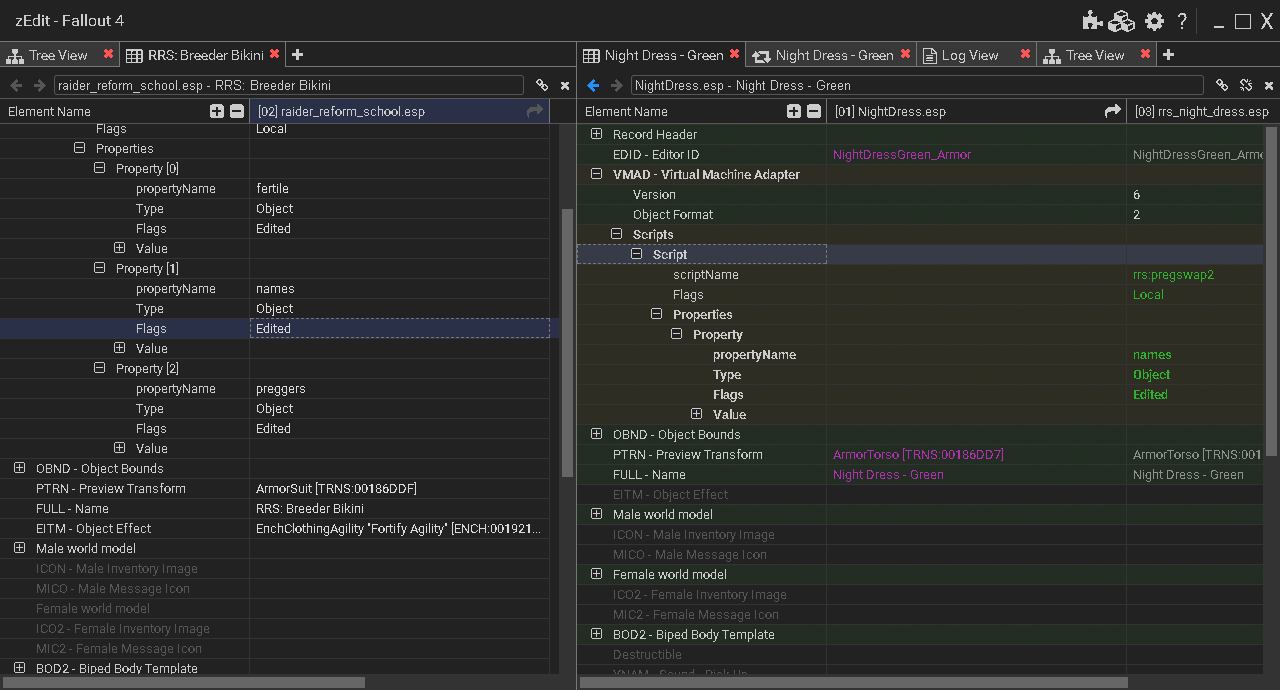Select the [02] raider_reform_school.esp column header
This screenshot has width=1280, height=690.
[x=399, y=112]
